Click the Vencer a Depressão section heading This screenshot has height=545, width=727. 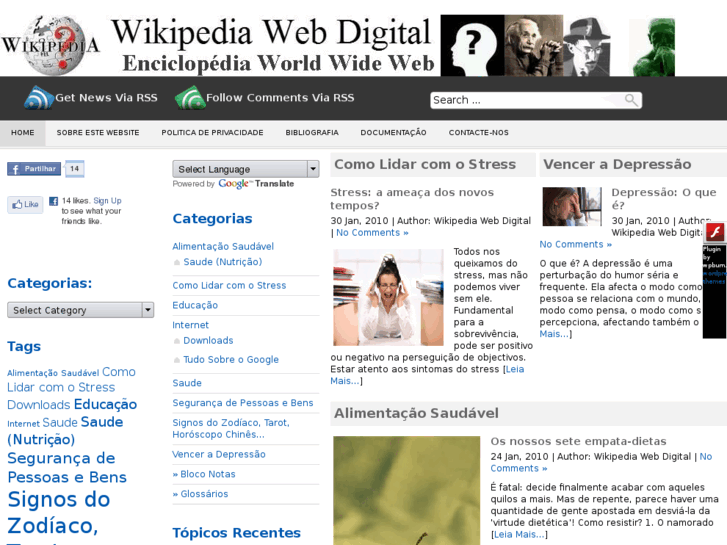pos(617,164)
